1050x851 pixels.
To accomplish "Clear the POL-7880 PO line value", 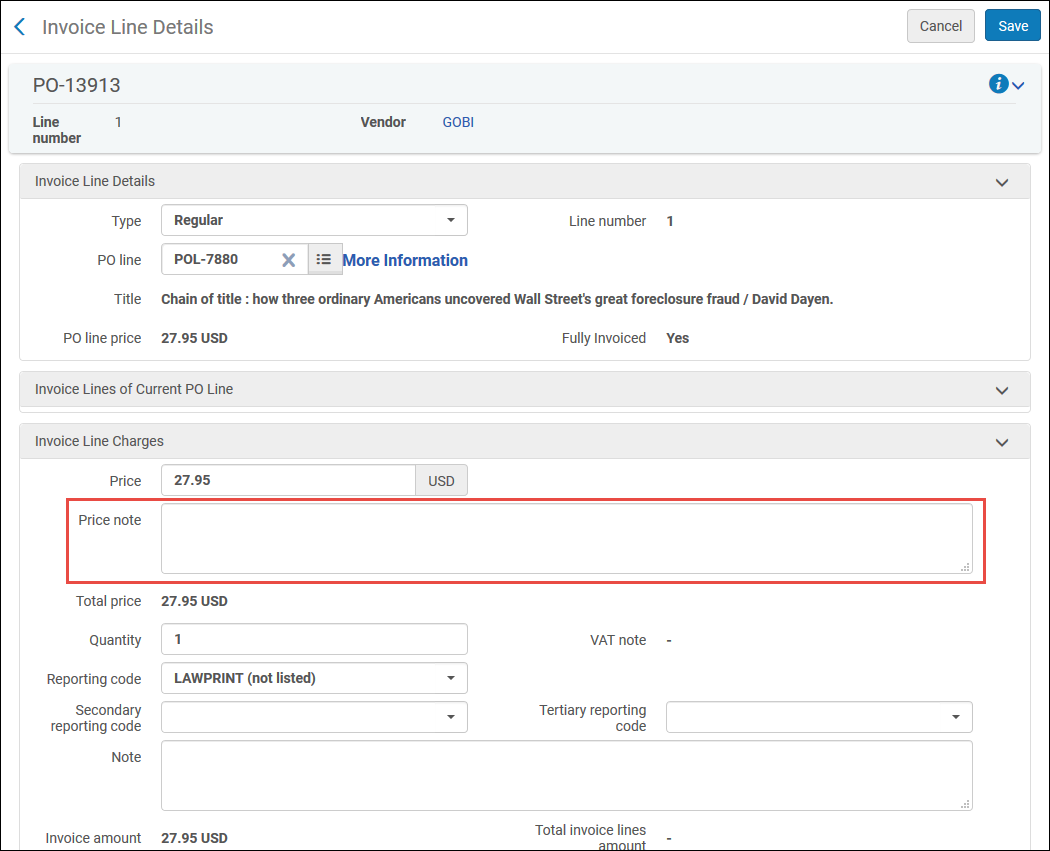I will pos(289,260).
